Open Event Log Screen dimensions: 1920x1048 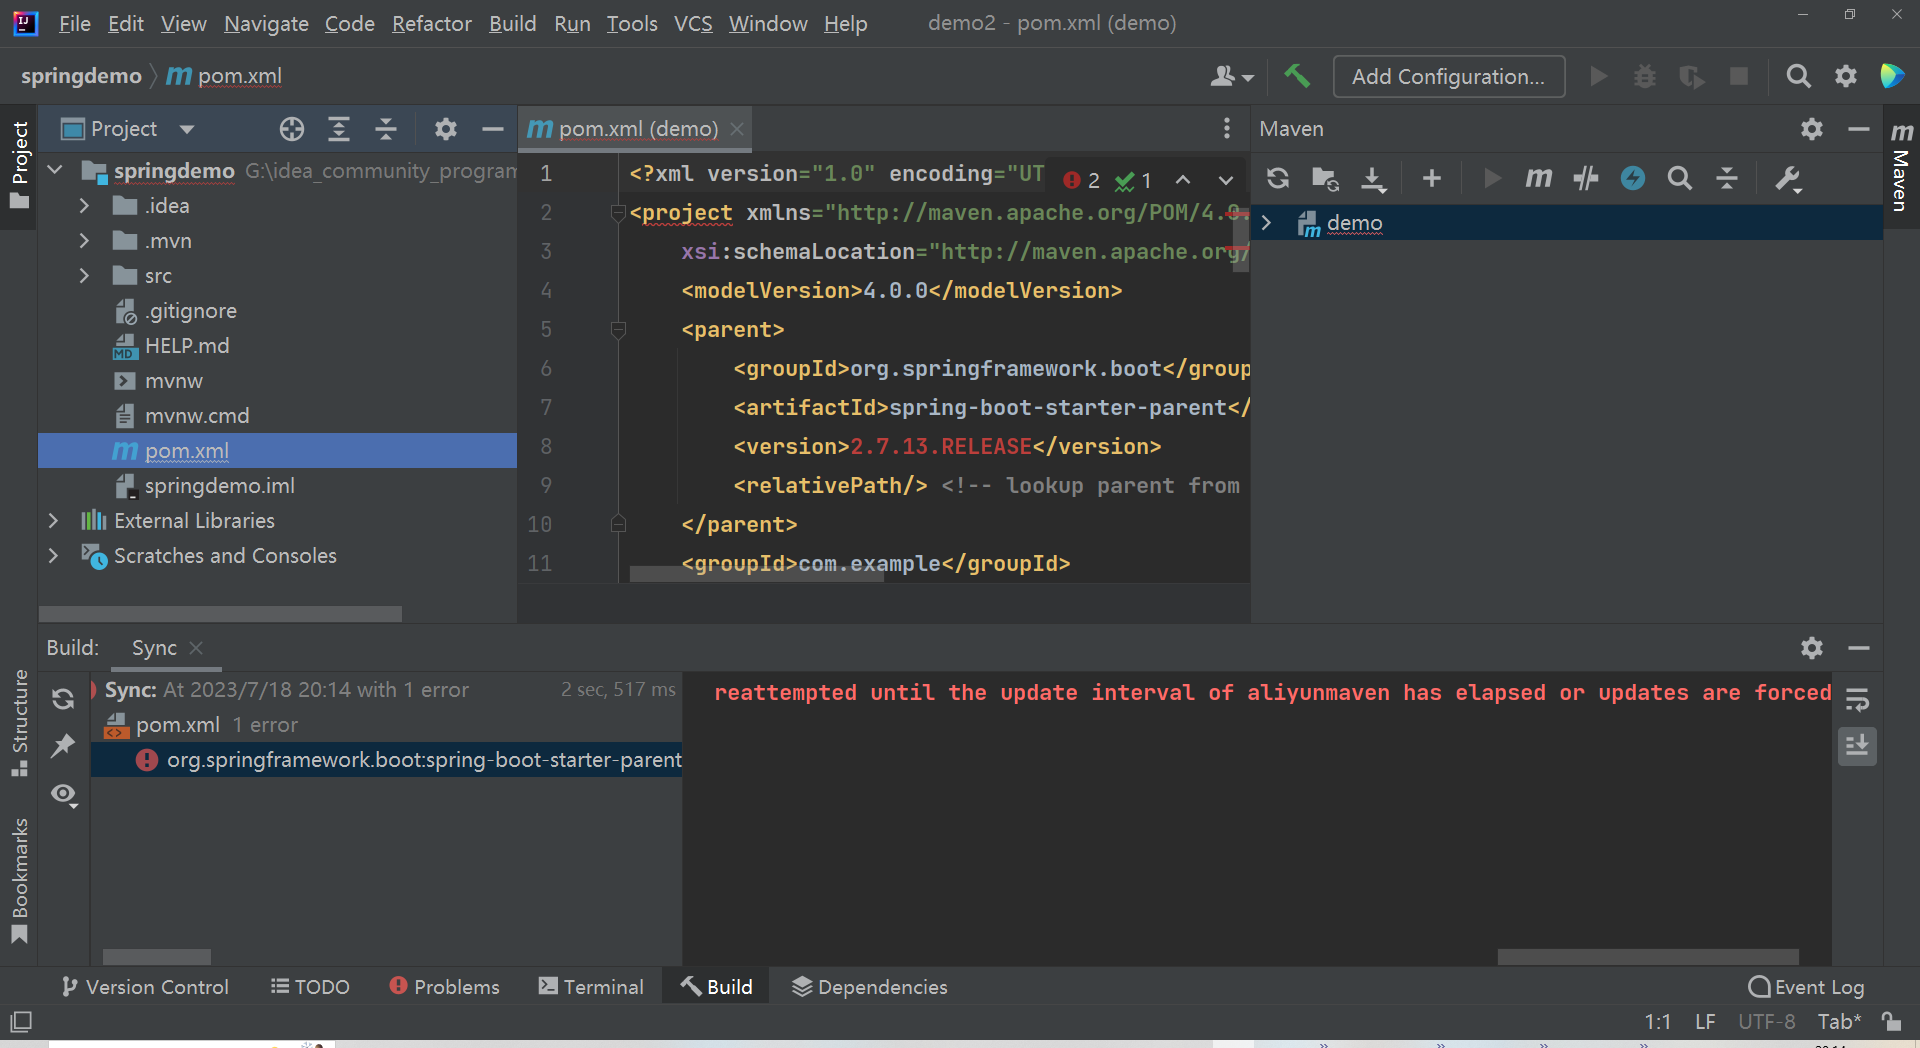click(1807, 987)
